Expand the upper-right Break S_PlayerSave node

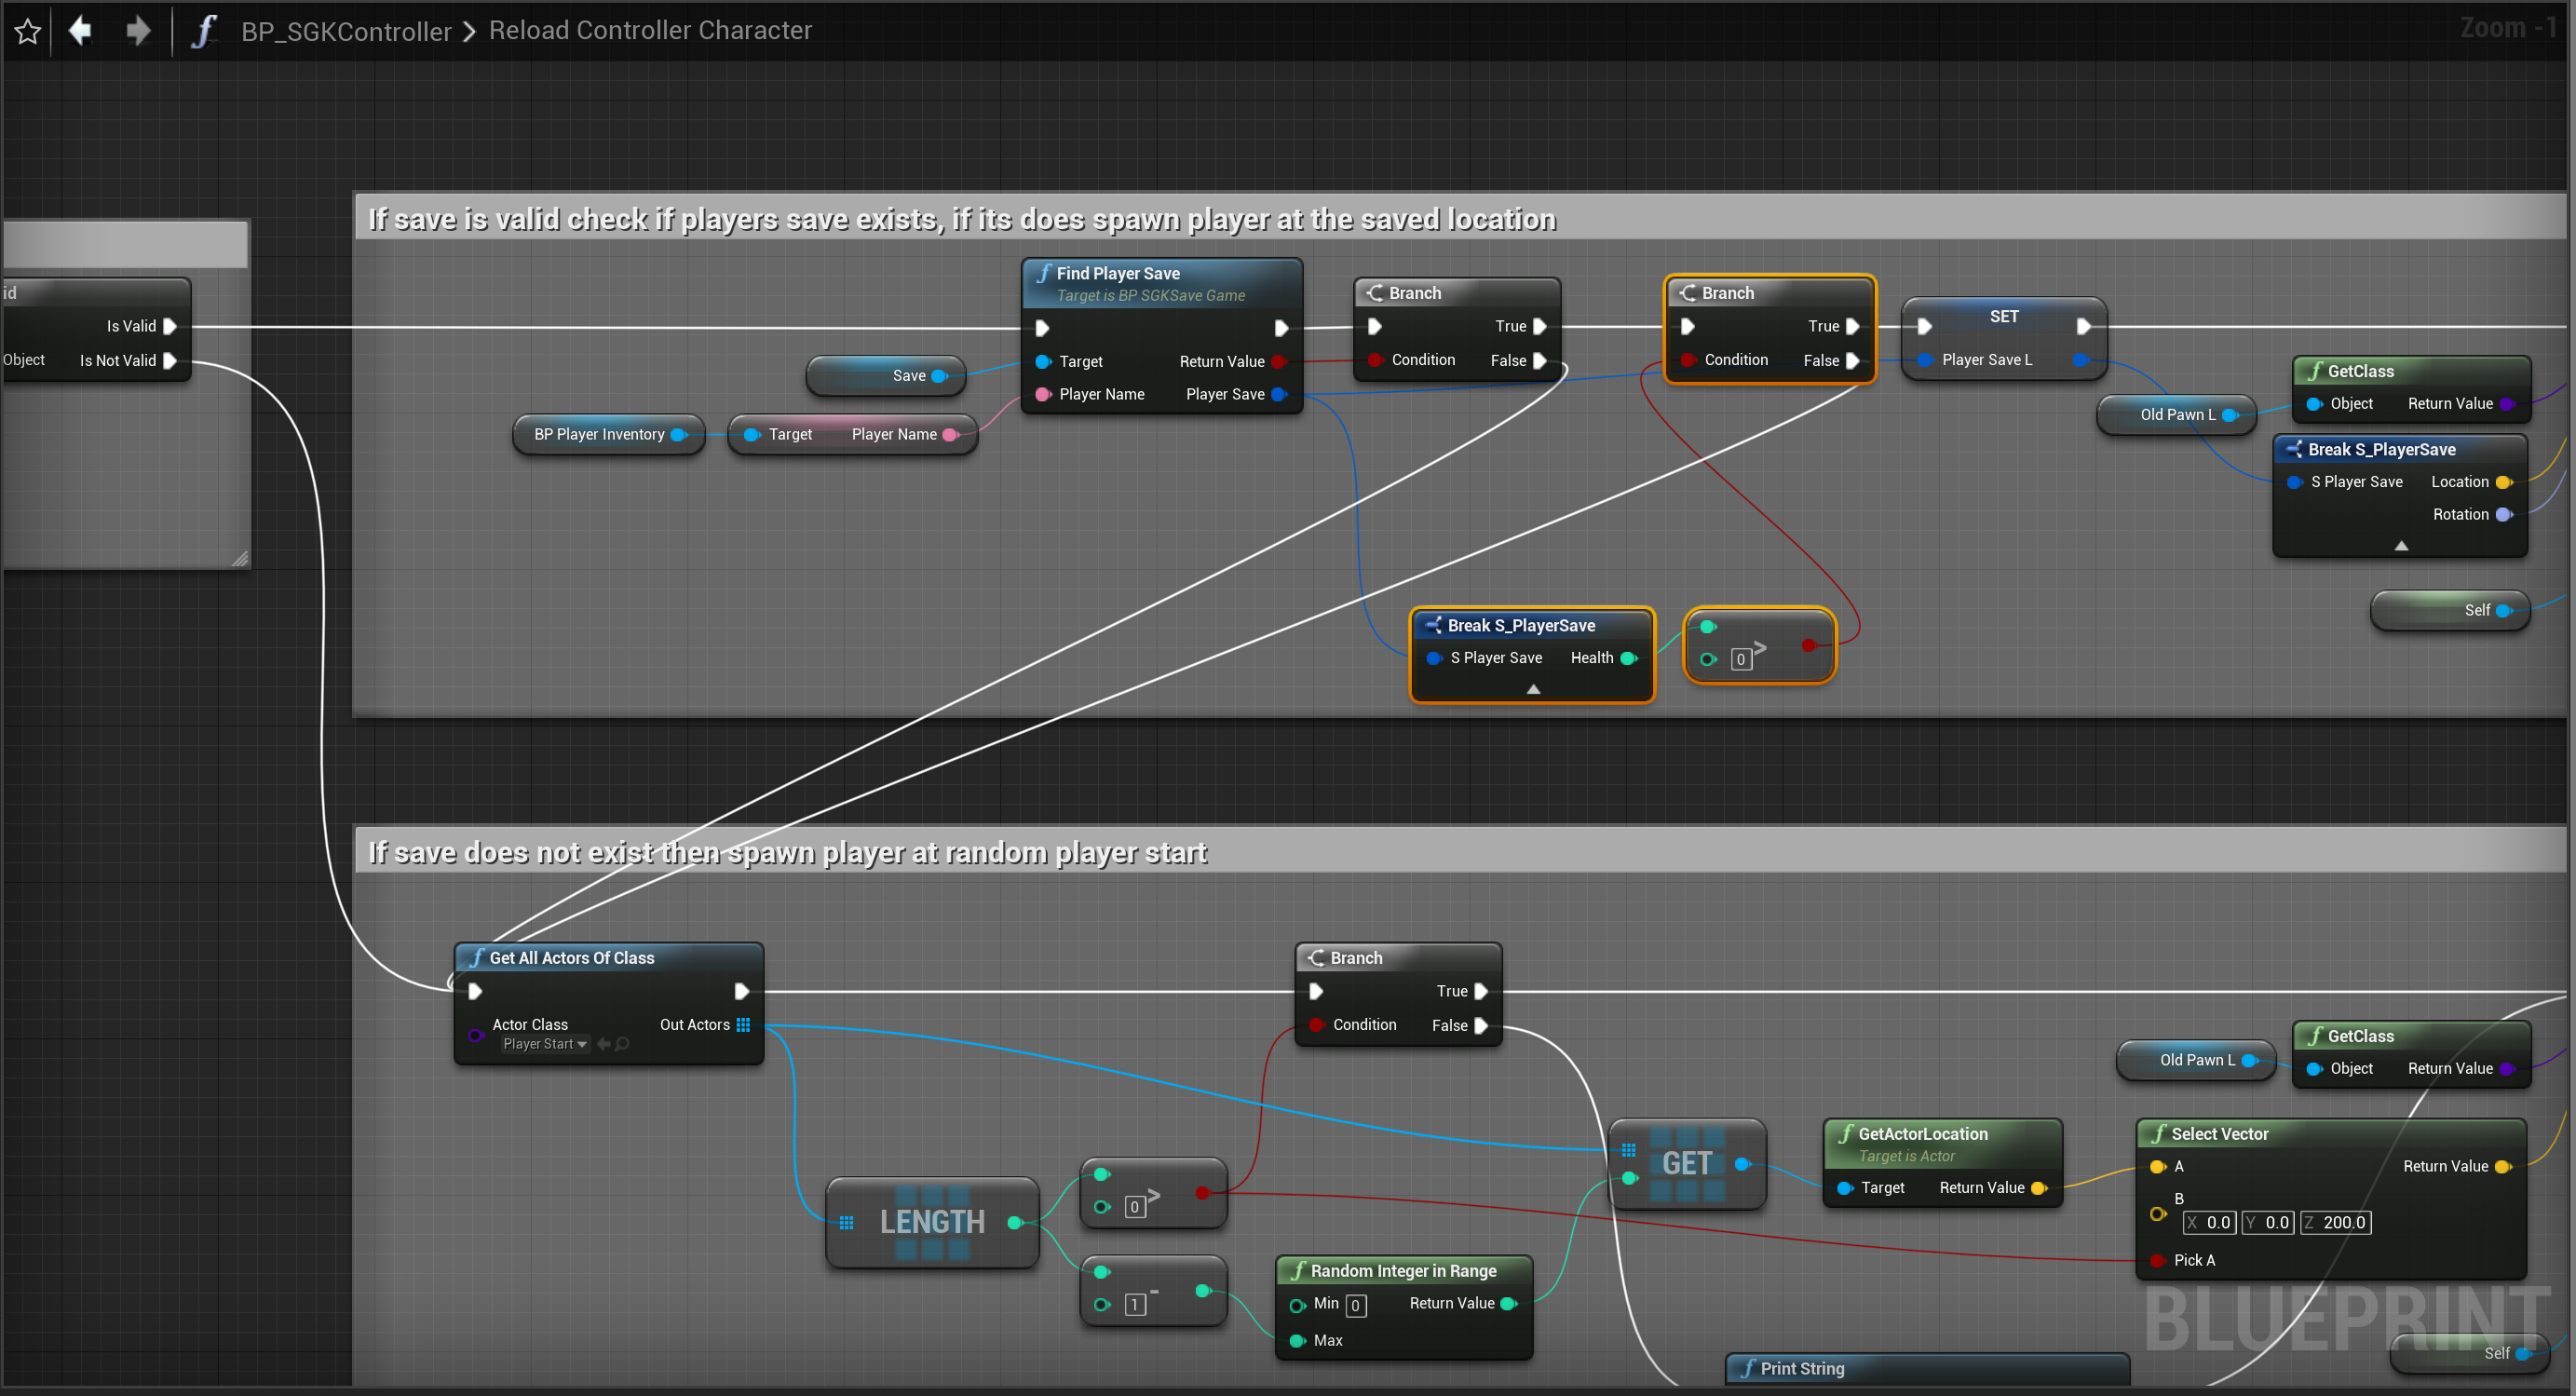(x=2400, y=546)
